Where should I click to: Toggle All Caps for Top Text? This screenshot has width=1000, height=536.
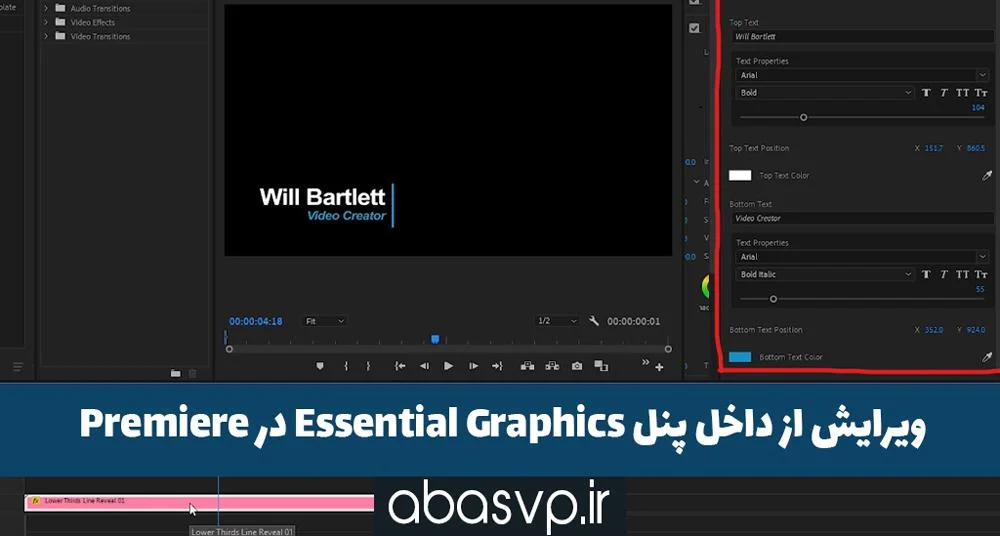click(x=962, y=93)
